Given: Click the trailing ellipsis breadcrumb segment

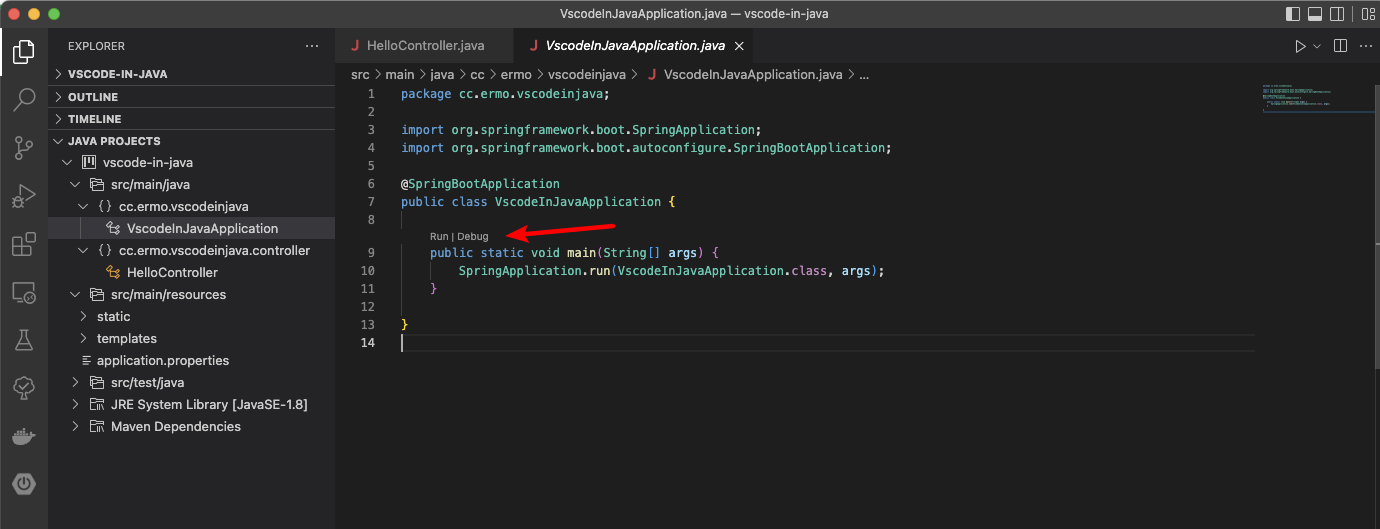Looking at the screenshot, I should pyautogui.click(x=865, y=74).
